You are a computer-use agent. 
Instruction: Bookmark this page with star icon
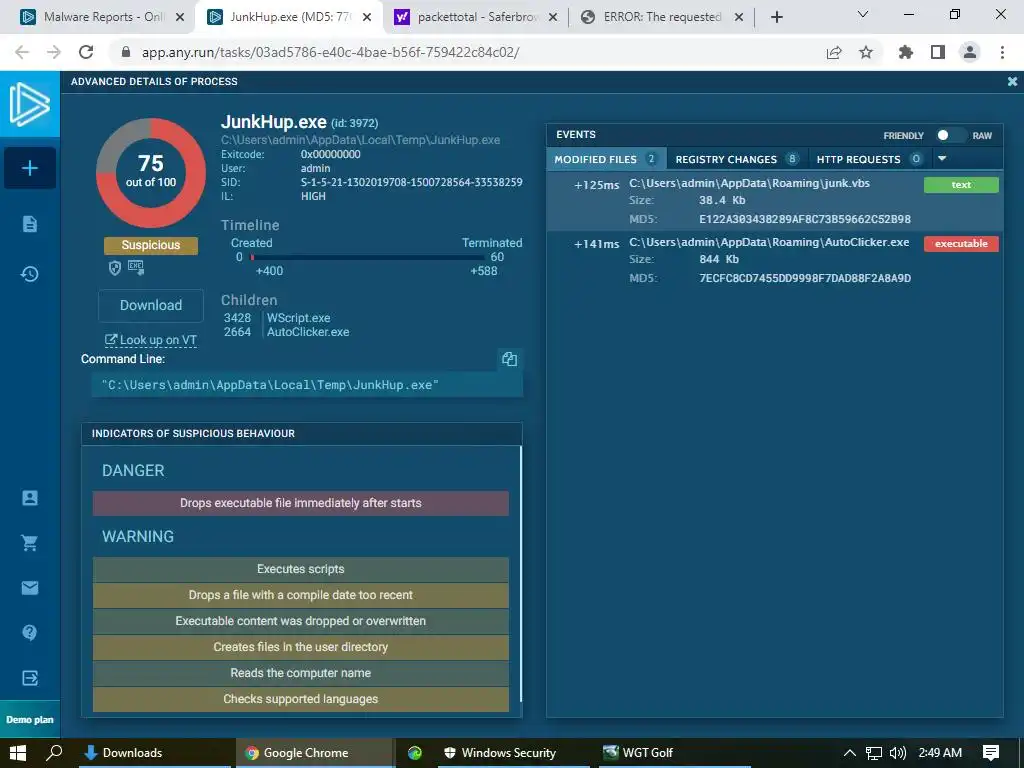pos(866,52)
